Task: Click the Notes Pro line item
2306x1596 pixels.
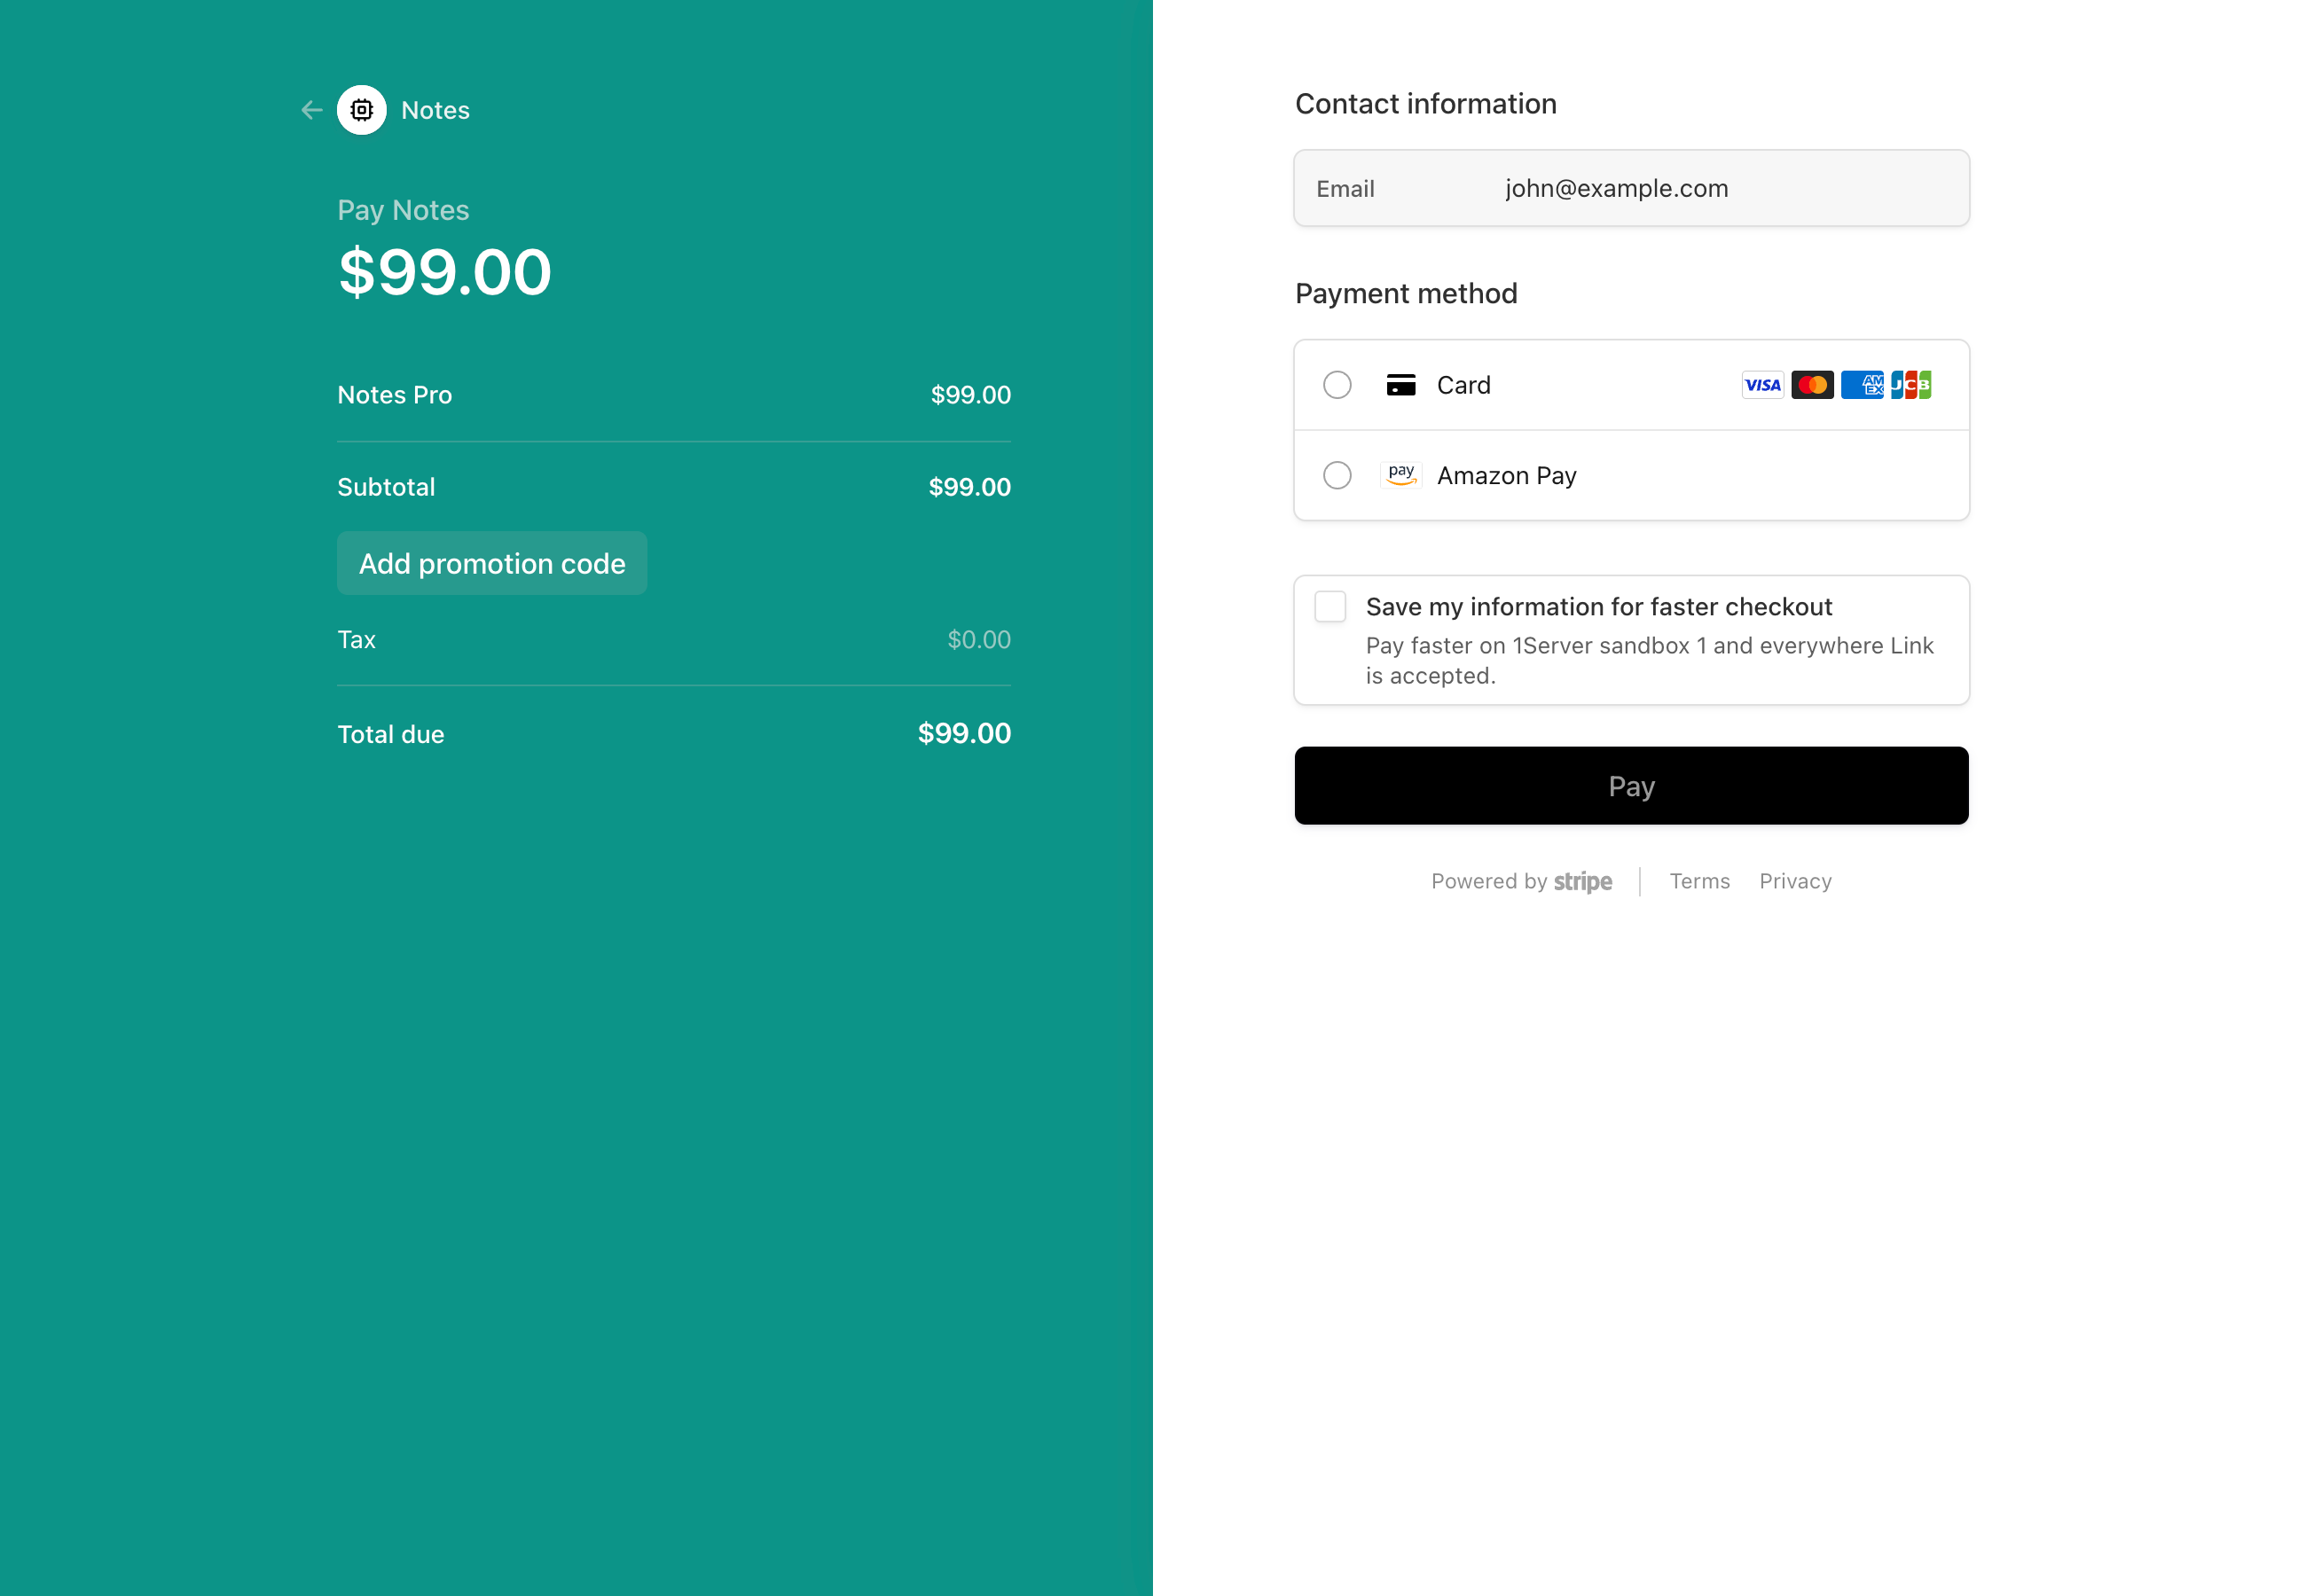Action: tap(674, 395)
